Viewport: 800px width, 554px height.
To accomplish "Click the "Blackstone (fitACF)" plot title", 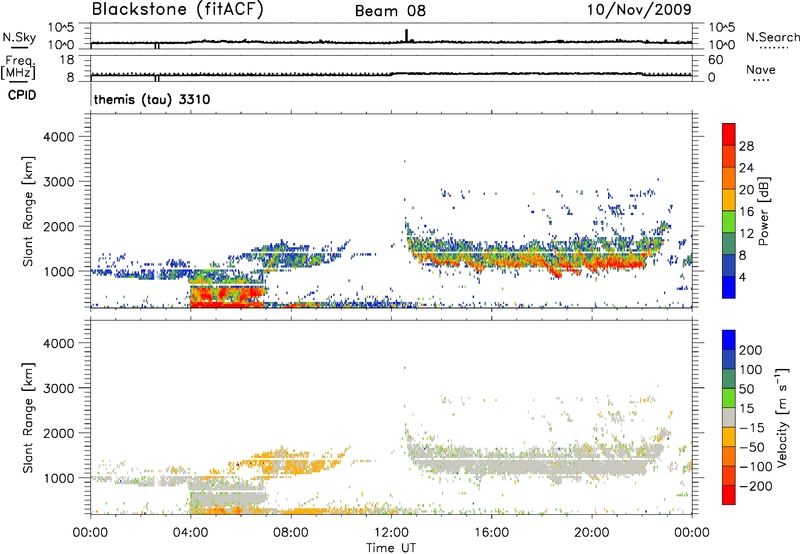I will click(178, 9).
